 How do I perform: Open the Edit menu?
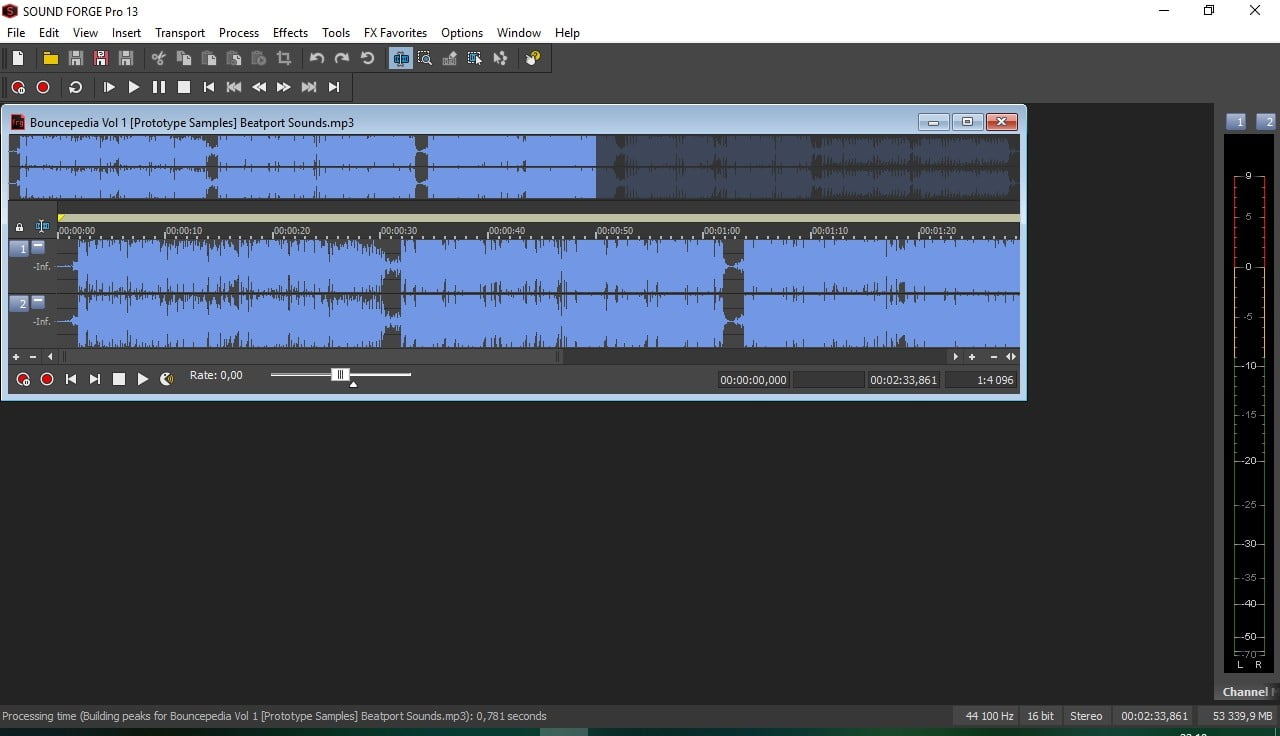click(x=49, y=33)
